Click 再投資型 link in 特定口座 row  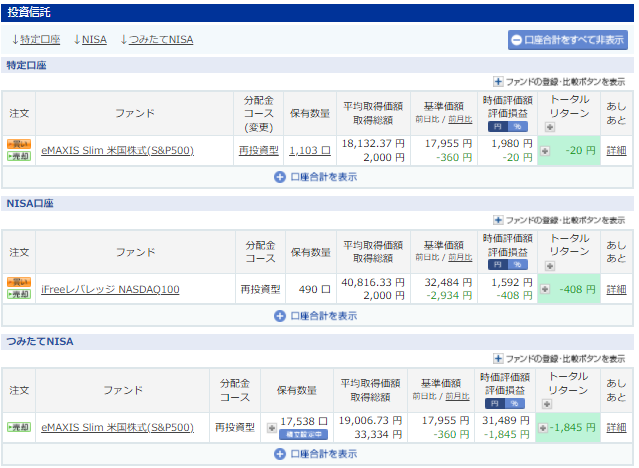tap(259, 150)
